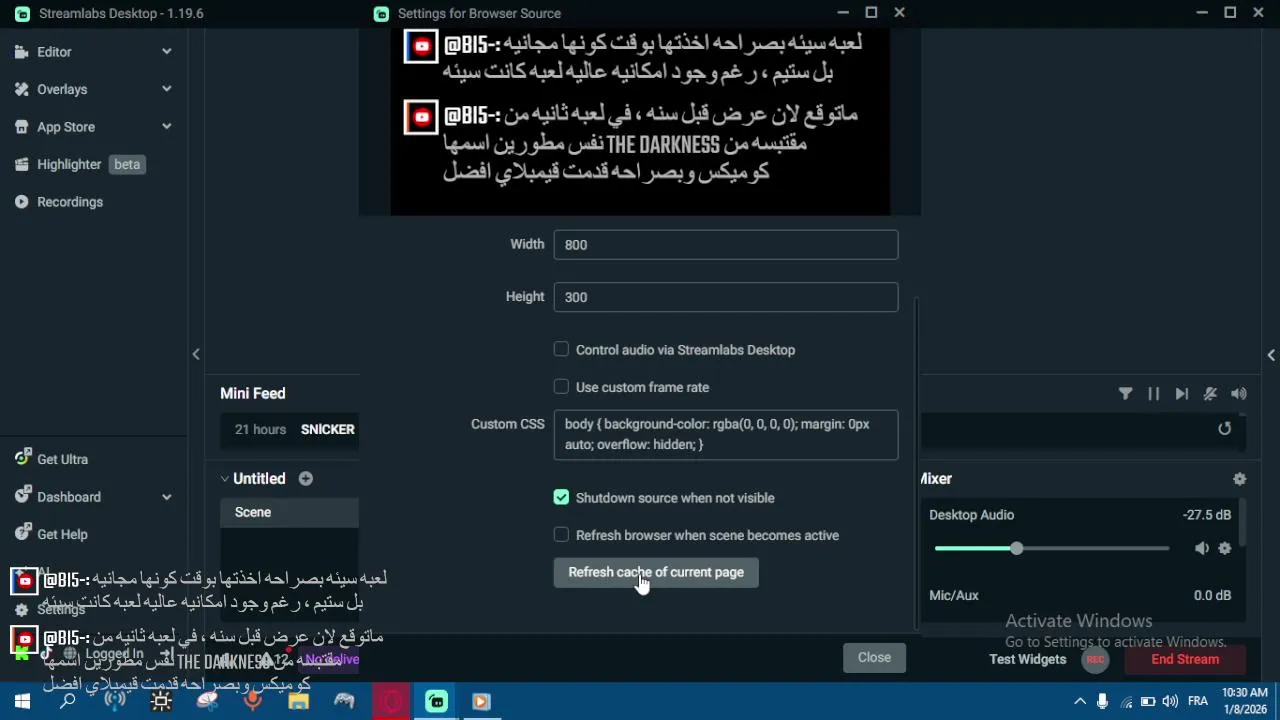Click SNICKER event in Mini Feed
The width and height of the screenshot is (1280, 720).
(x=327, y=429)
